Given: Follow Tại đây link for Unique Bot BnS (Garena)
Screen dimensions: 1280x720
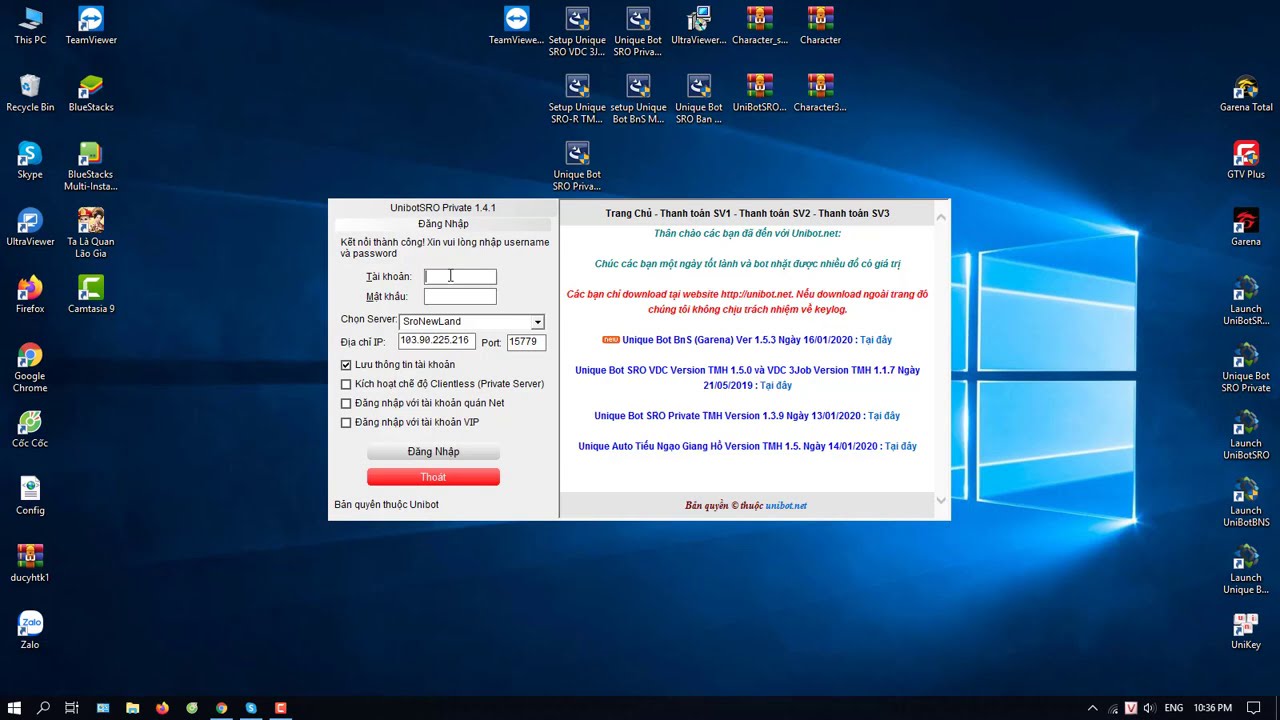Looking at the screenshot, I should point(876,340).
